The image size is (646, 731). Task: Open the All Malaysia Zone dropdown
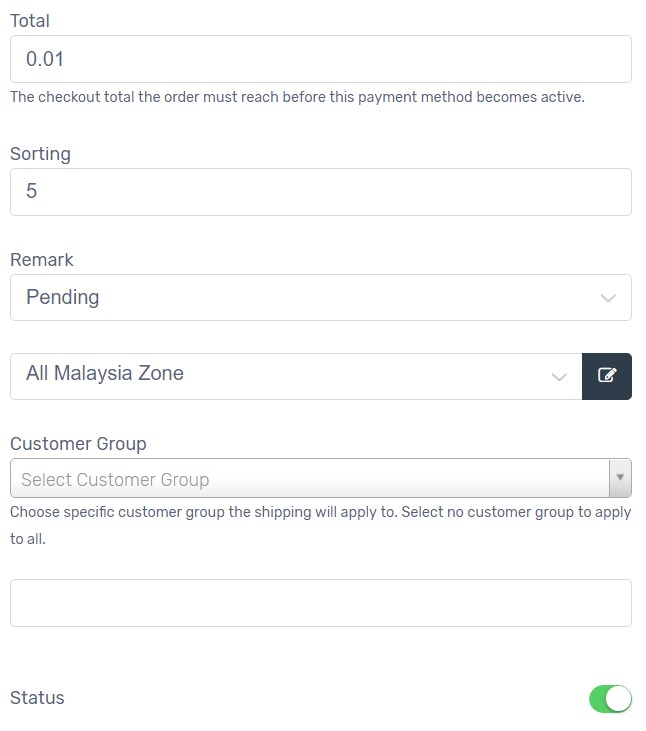coord(296,376)
